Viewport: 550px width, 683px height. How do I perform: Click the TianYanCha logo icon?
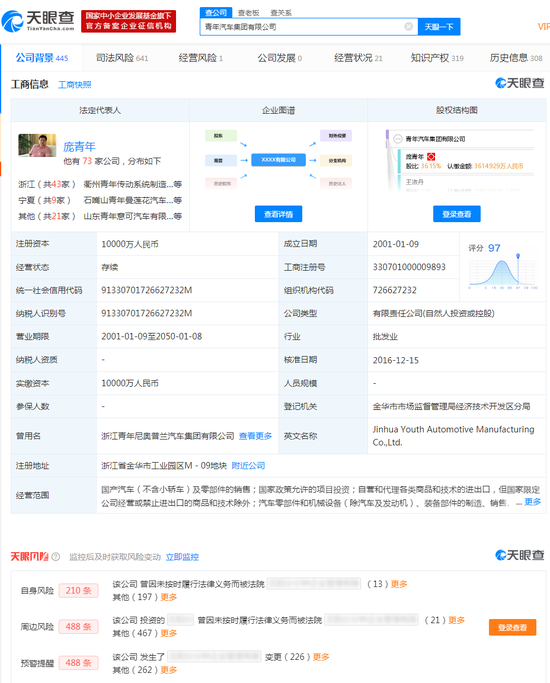coord(12,21)
